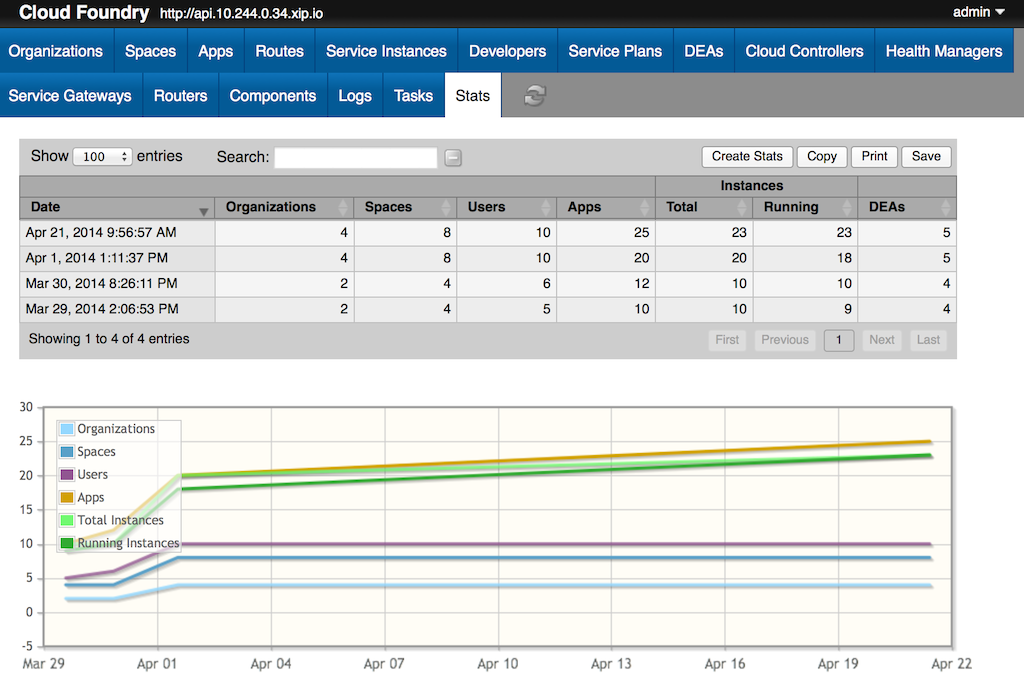Sort the Running instances column arrows
Image resolution: width=1024 pixels, height=675 pixels.
(847, 208)
